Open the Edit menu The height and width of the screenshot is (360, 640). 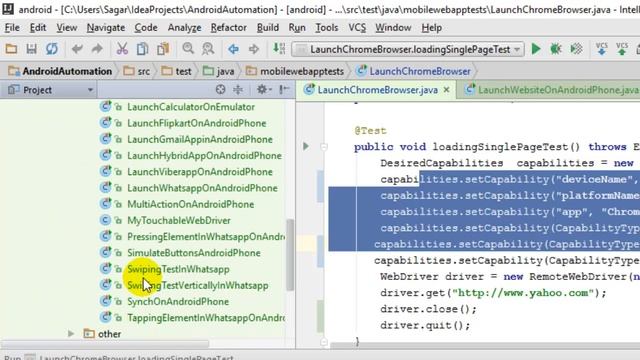click(x=38, y=28)
